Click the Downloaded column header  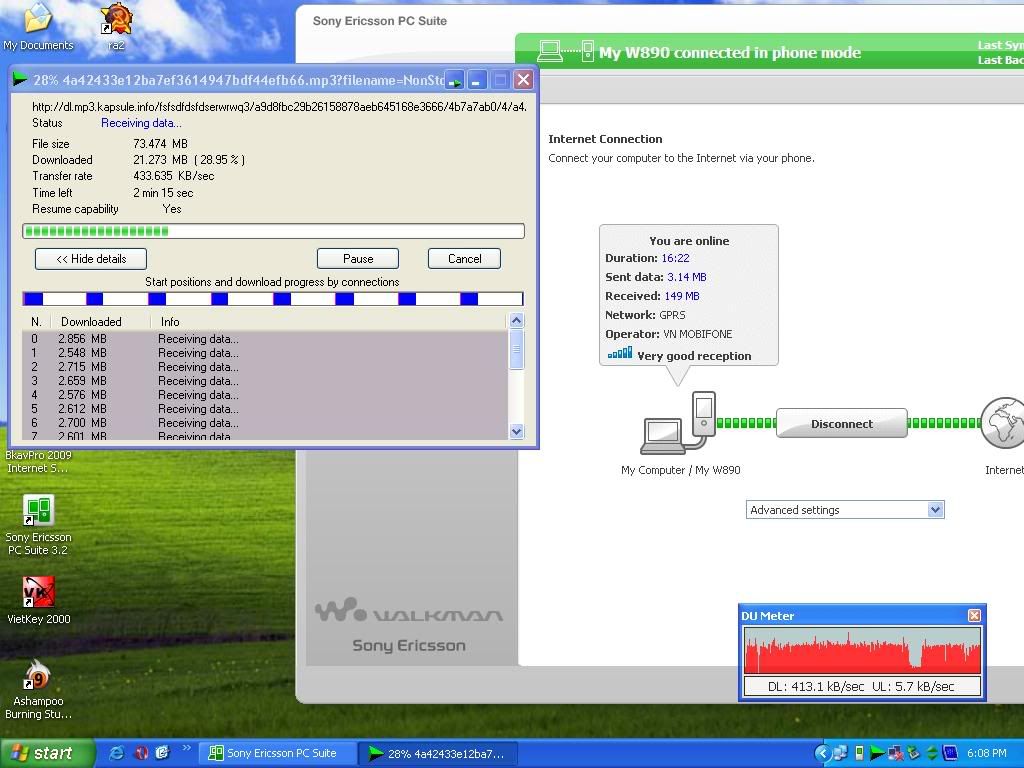pos(91,321)
